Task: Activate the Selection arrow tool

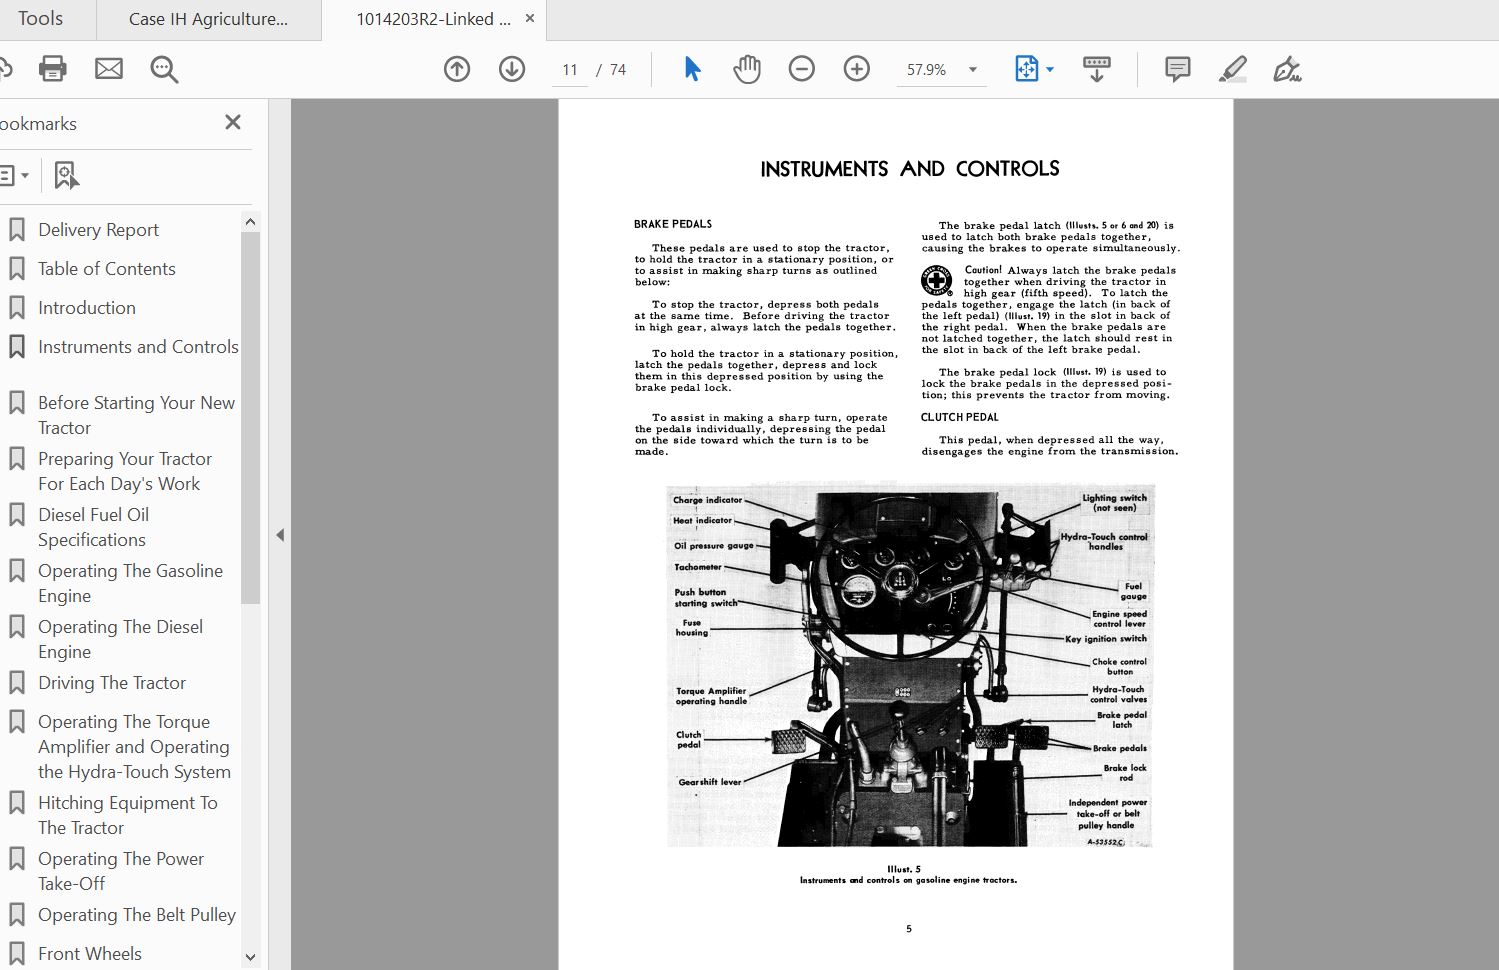Action: point(690,69)
